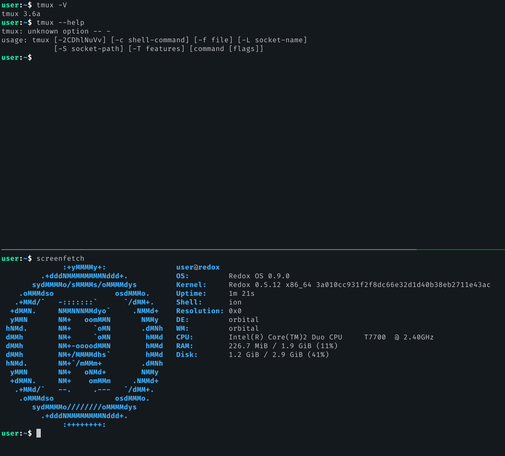Screen dimensions: 505x456
Task: Select shell value 'ion'
Action: [235, 302]
